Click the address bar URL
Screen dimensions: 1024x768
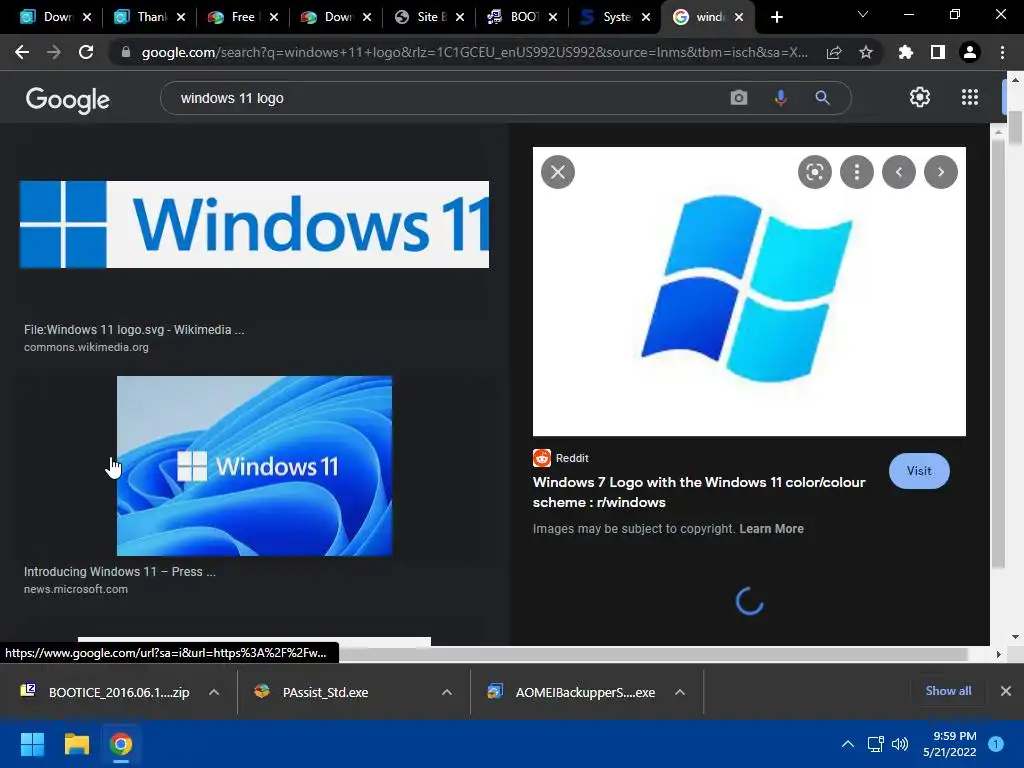475,52
